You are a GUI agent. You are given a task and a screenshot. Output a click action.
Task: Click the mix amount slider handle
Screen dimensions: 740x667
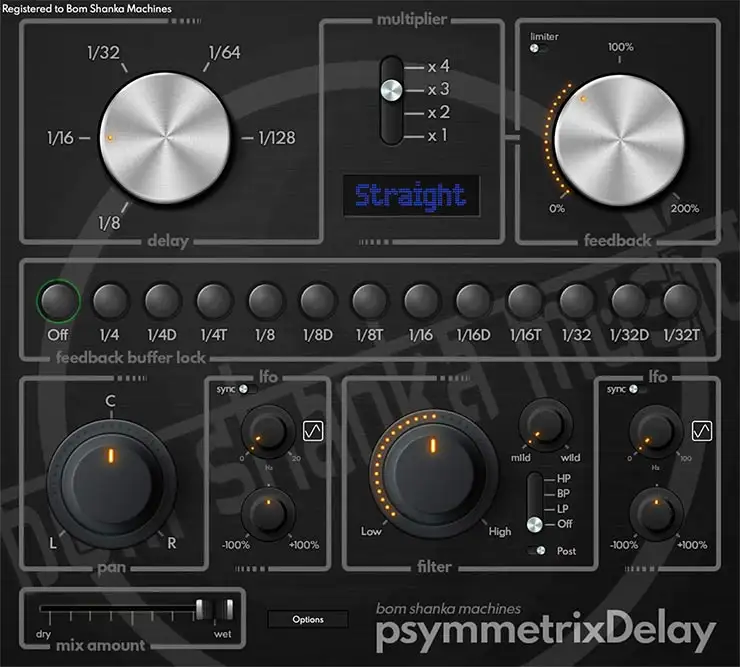[215, 610]
